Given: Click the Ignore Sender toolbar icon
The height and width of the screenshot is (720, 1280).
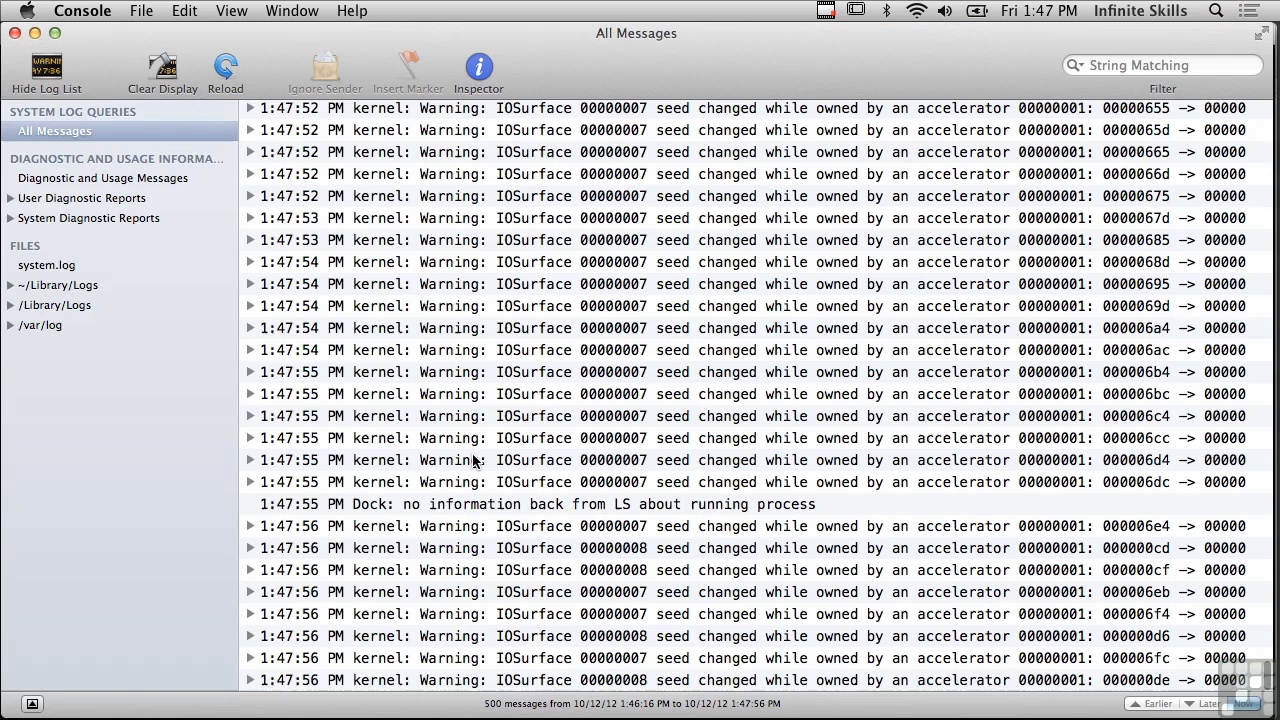Looking at the screenshot, I should 325,67.
